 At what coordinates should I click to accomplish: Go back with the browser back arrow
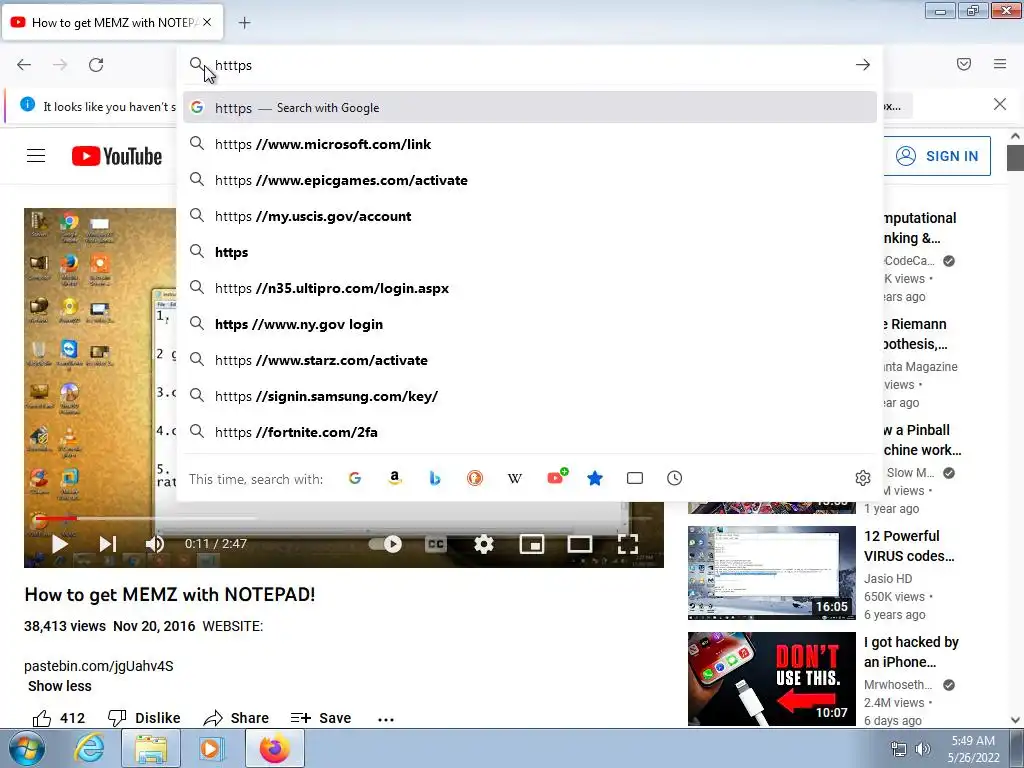click(x=24, y=65)
